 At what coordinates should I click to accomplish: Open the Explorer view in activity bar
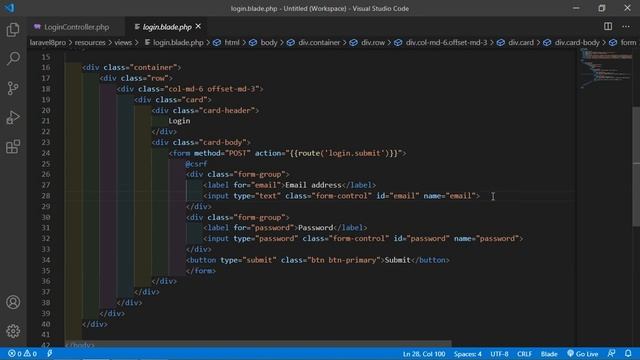coord(13,30)
